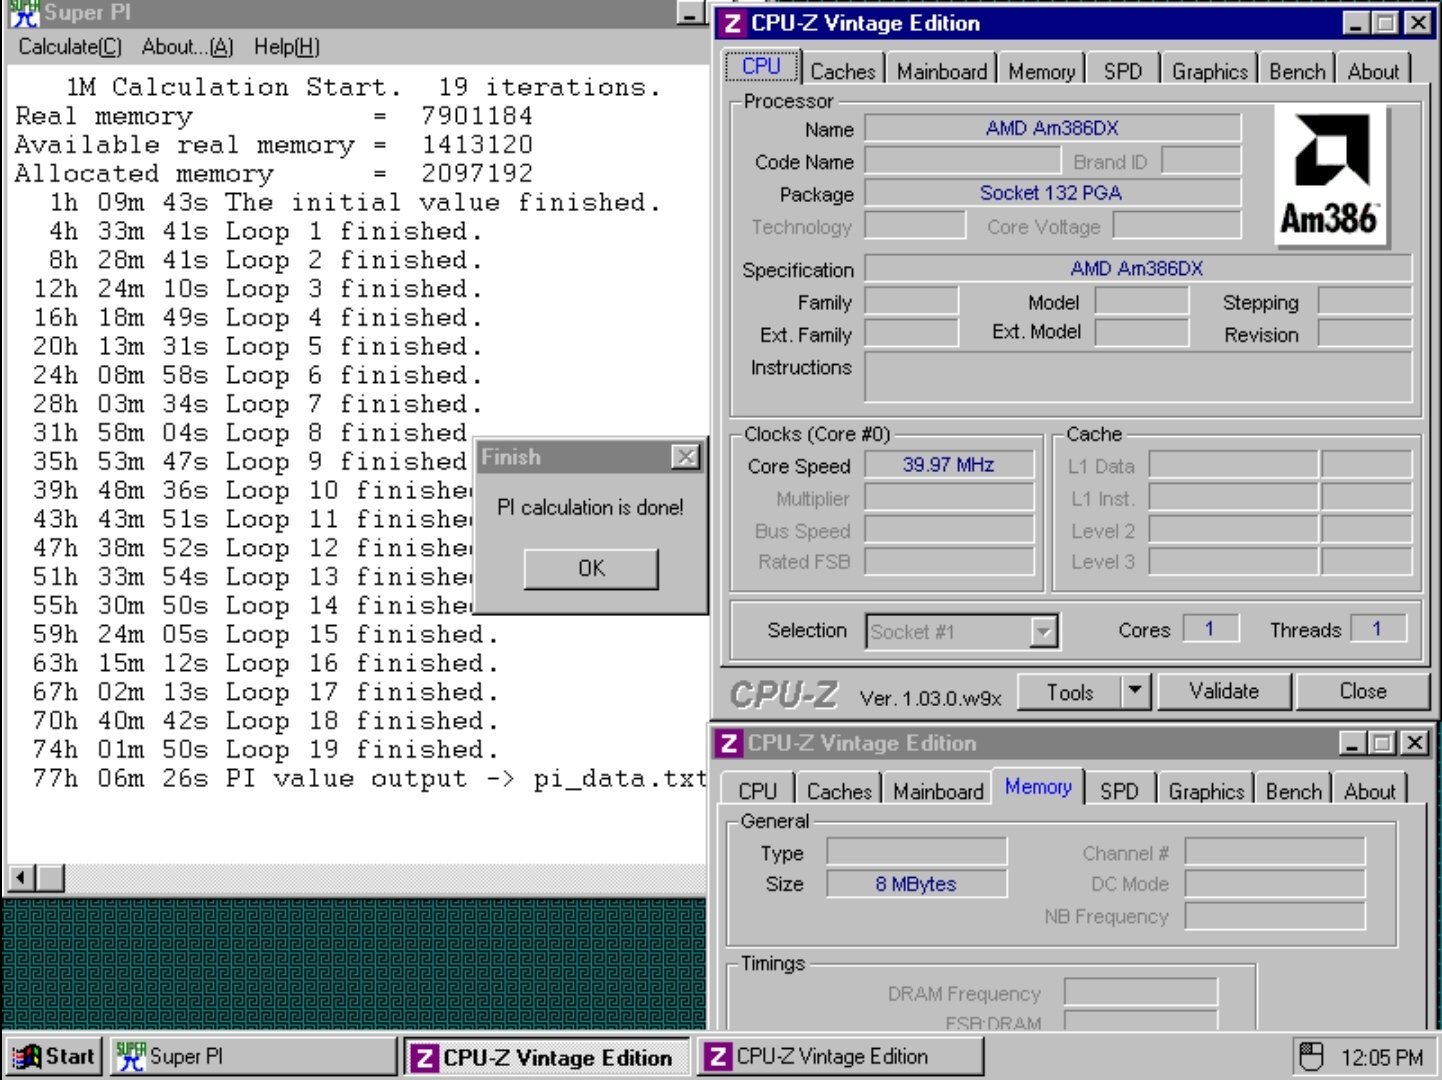Click the Name field showing AMD Am386DX
The image size is (1442, 1080).
click(1052, 128)
